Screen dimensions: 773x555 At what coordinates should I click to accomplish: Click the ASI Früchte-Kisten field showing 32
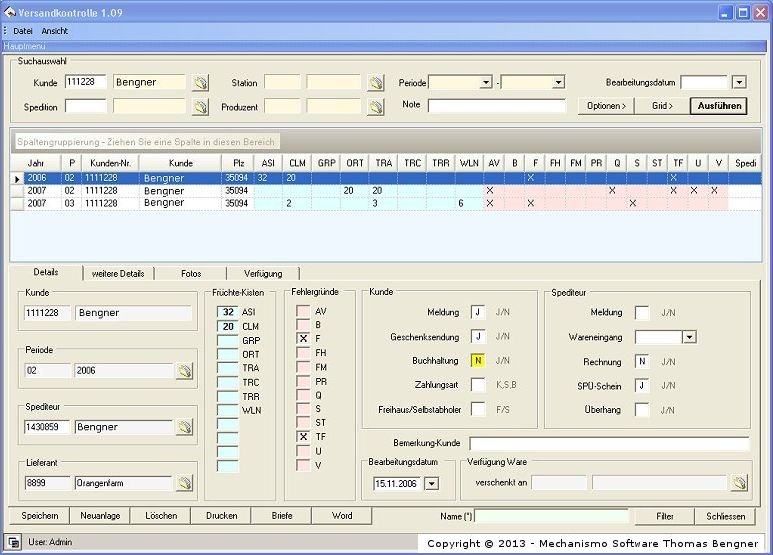pos(228,312)
